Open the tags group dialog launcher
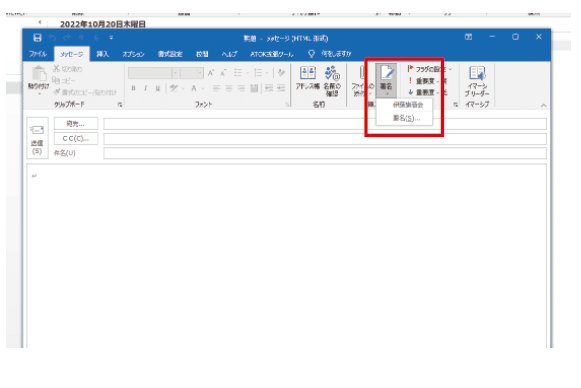Screen dimensions: 581x388 [455, 105]
